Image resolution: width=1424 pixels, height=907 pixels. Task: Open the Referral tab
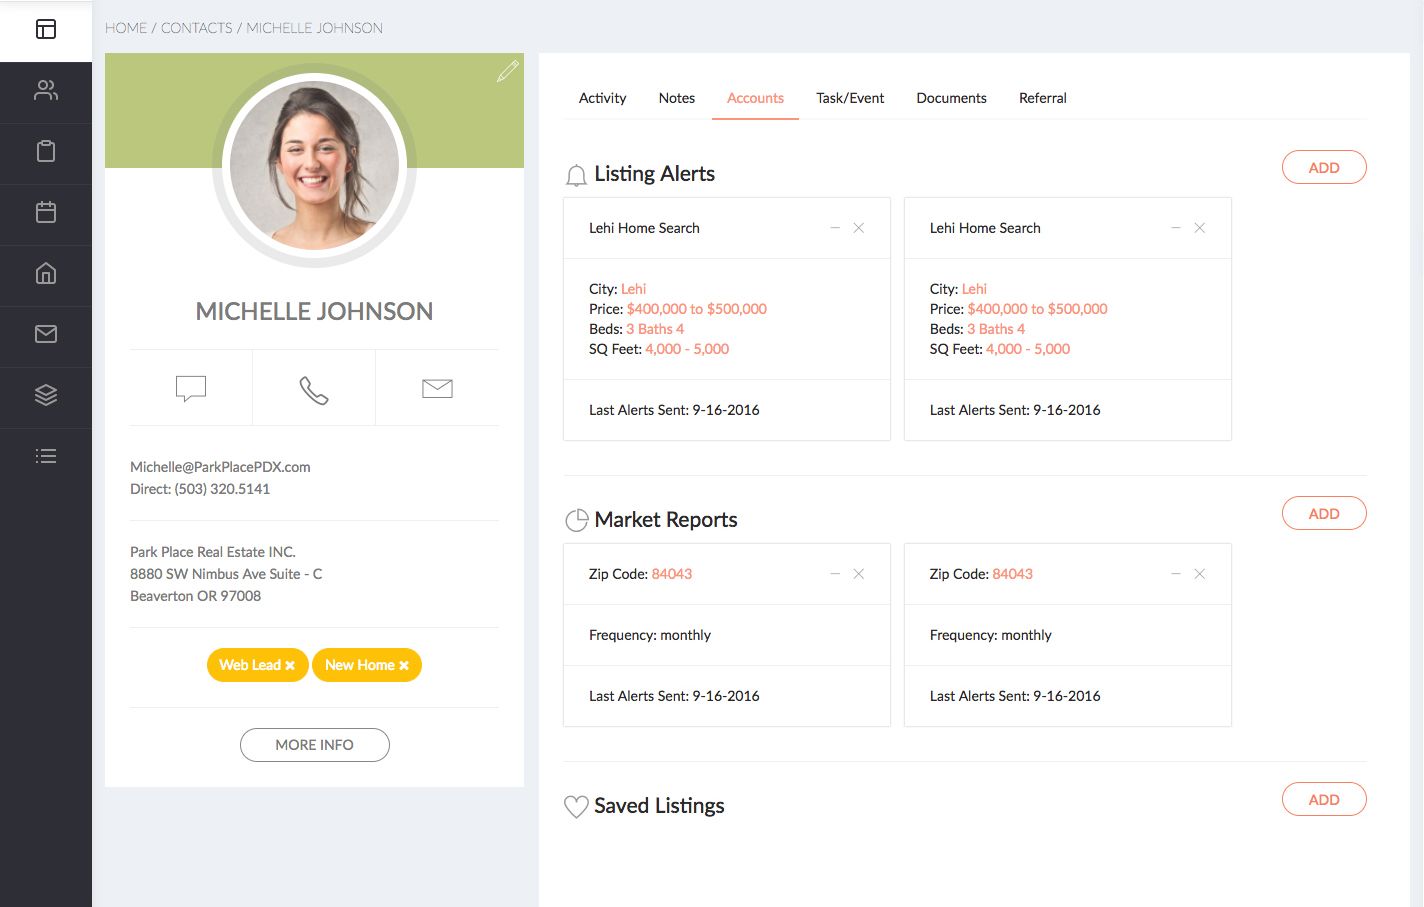tap(1043, 98)
